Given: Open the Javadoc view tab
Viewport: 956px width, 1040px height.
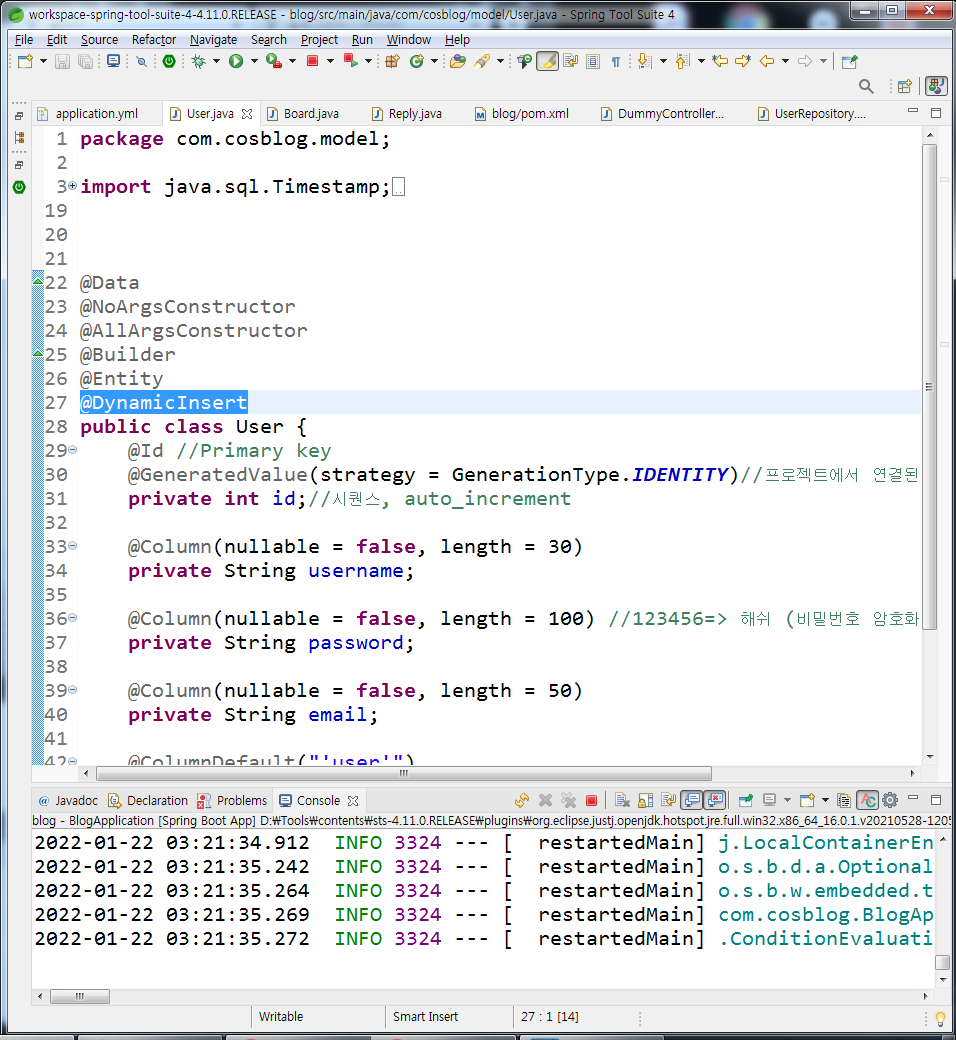Looking at the screenshot, I should pos(68,801).
